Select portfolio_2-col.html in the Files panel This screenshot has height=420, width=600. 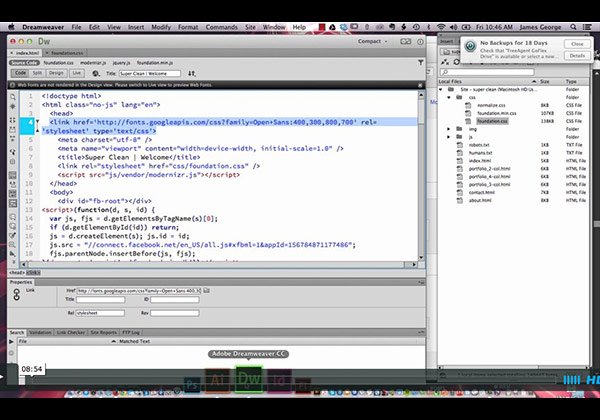point(489,169)
